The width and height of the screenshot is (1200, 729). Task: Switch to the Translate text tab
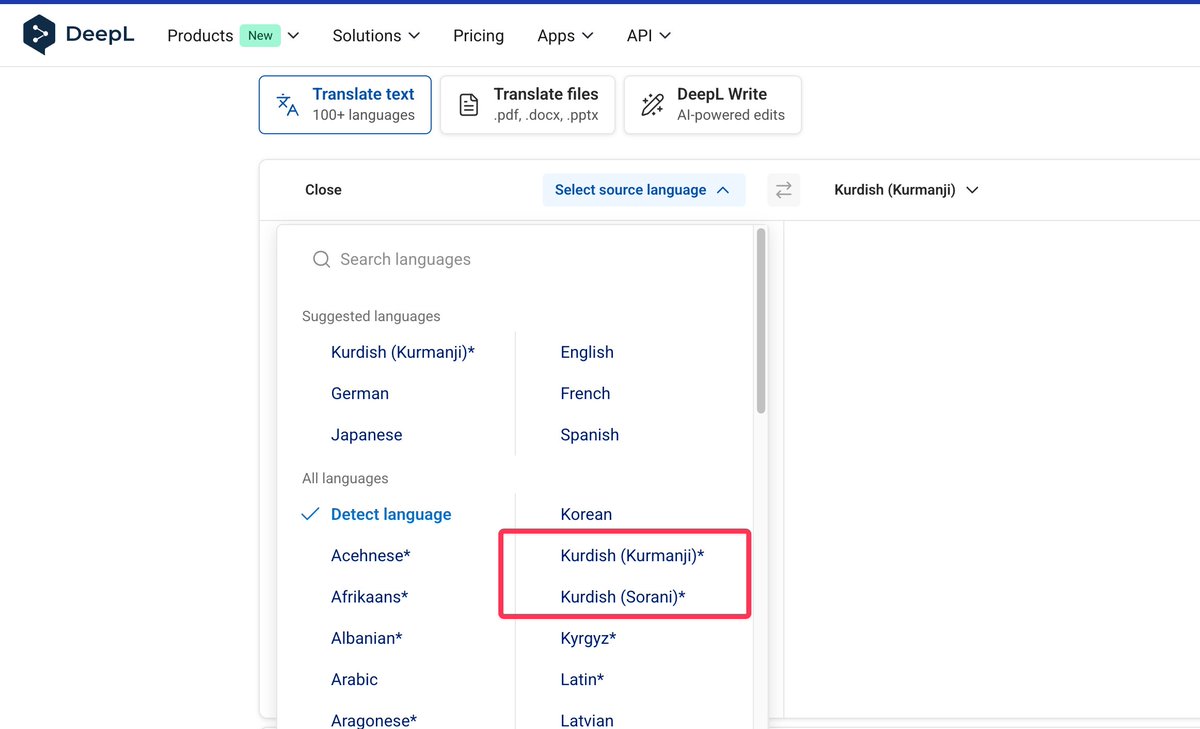(345, 105)
